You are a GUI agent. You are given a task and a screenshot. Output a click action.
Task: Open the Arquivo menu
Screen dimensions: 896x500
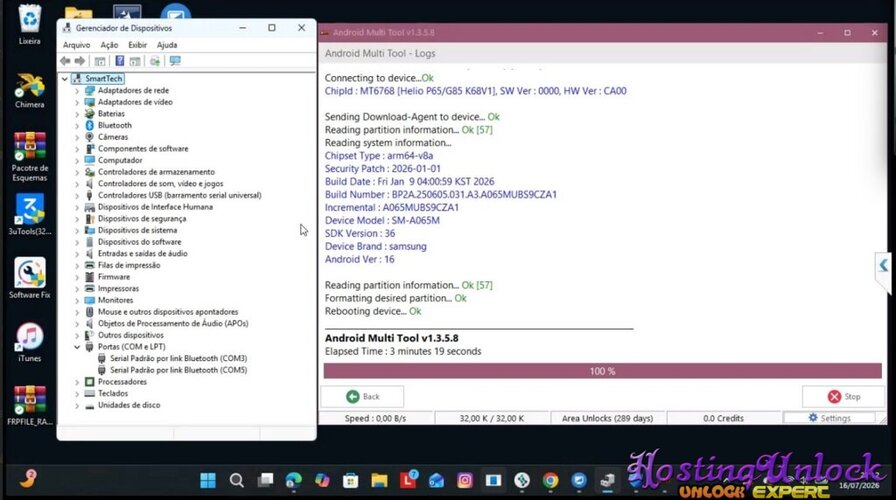pos(77,45)
